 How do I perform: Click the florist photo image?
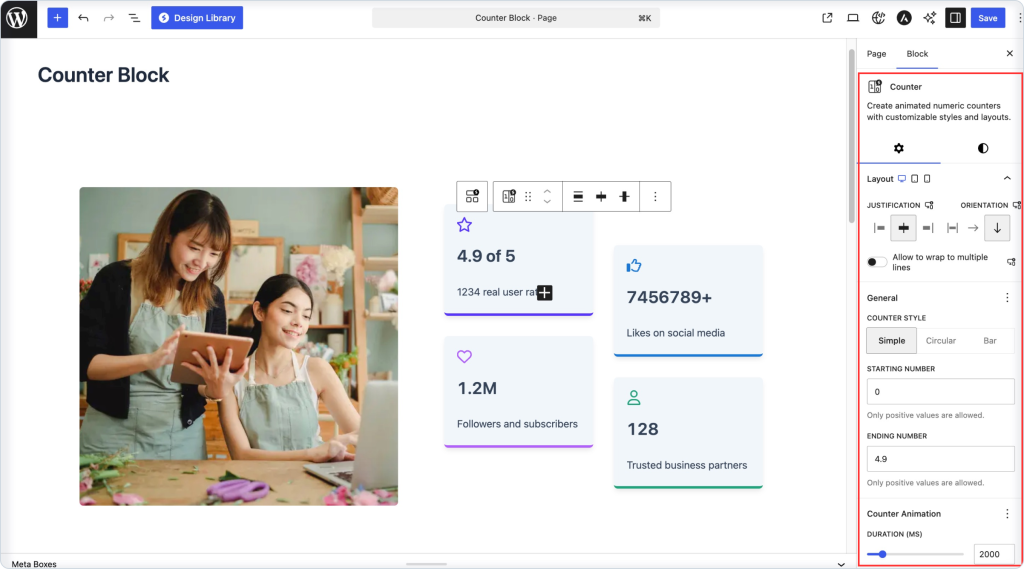coord(239,346)
